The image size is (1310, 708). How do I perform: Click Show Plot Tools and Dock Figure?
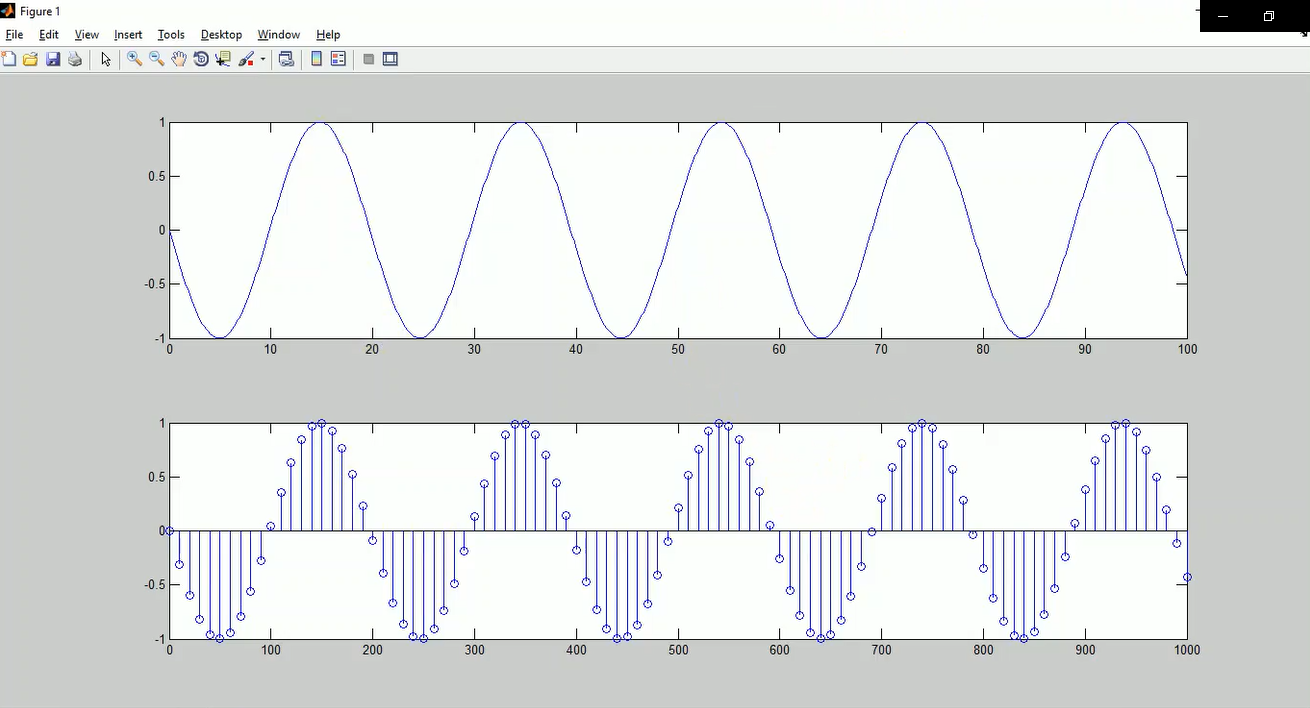[391, 59]
